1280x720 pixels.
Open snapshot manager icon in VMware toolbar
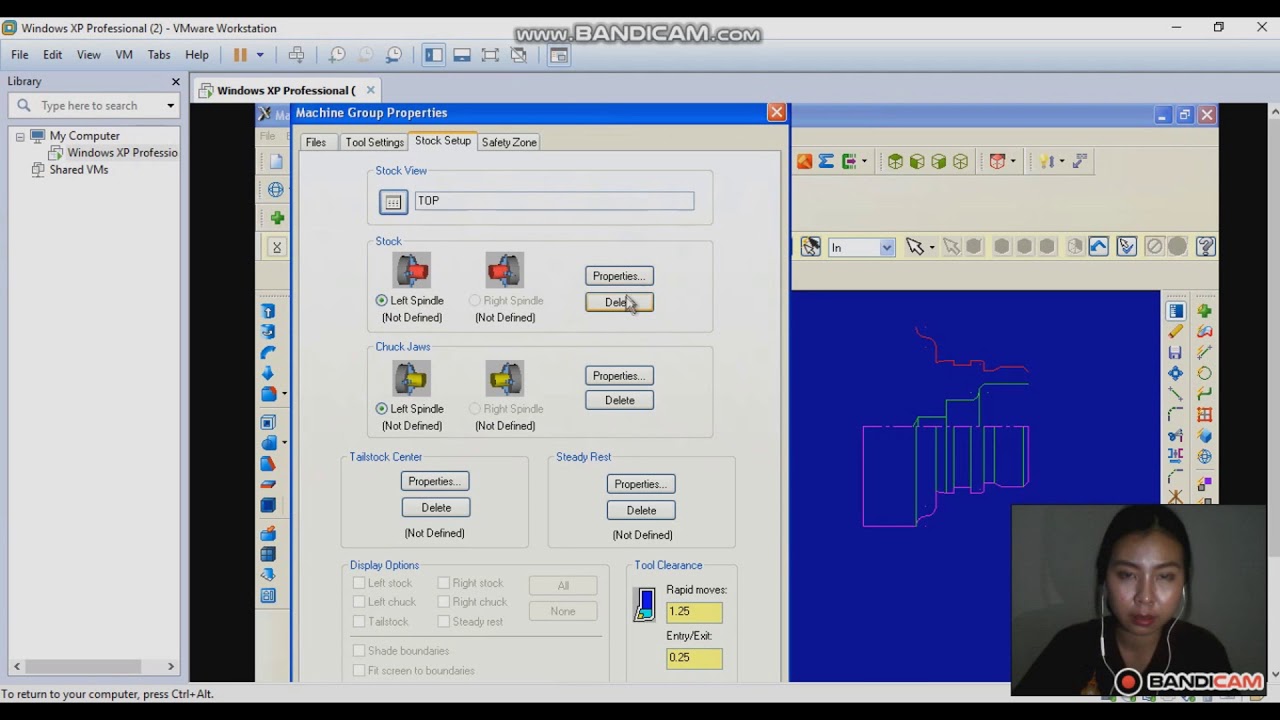pyautogui.click(x=394, y=55)
